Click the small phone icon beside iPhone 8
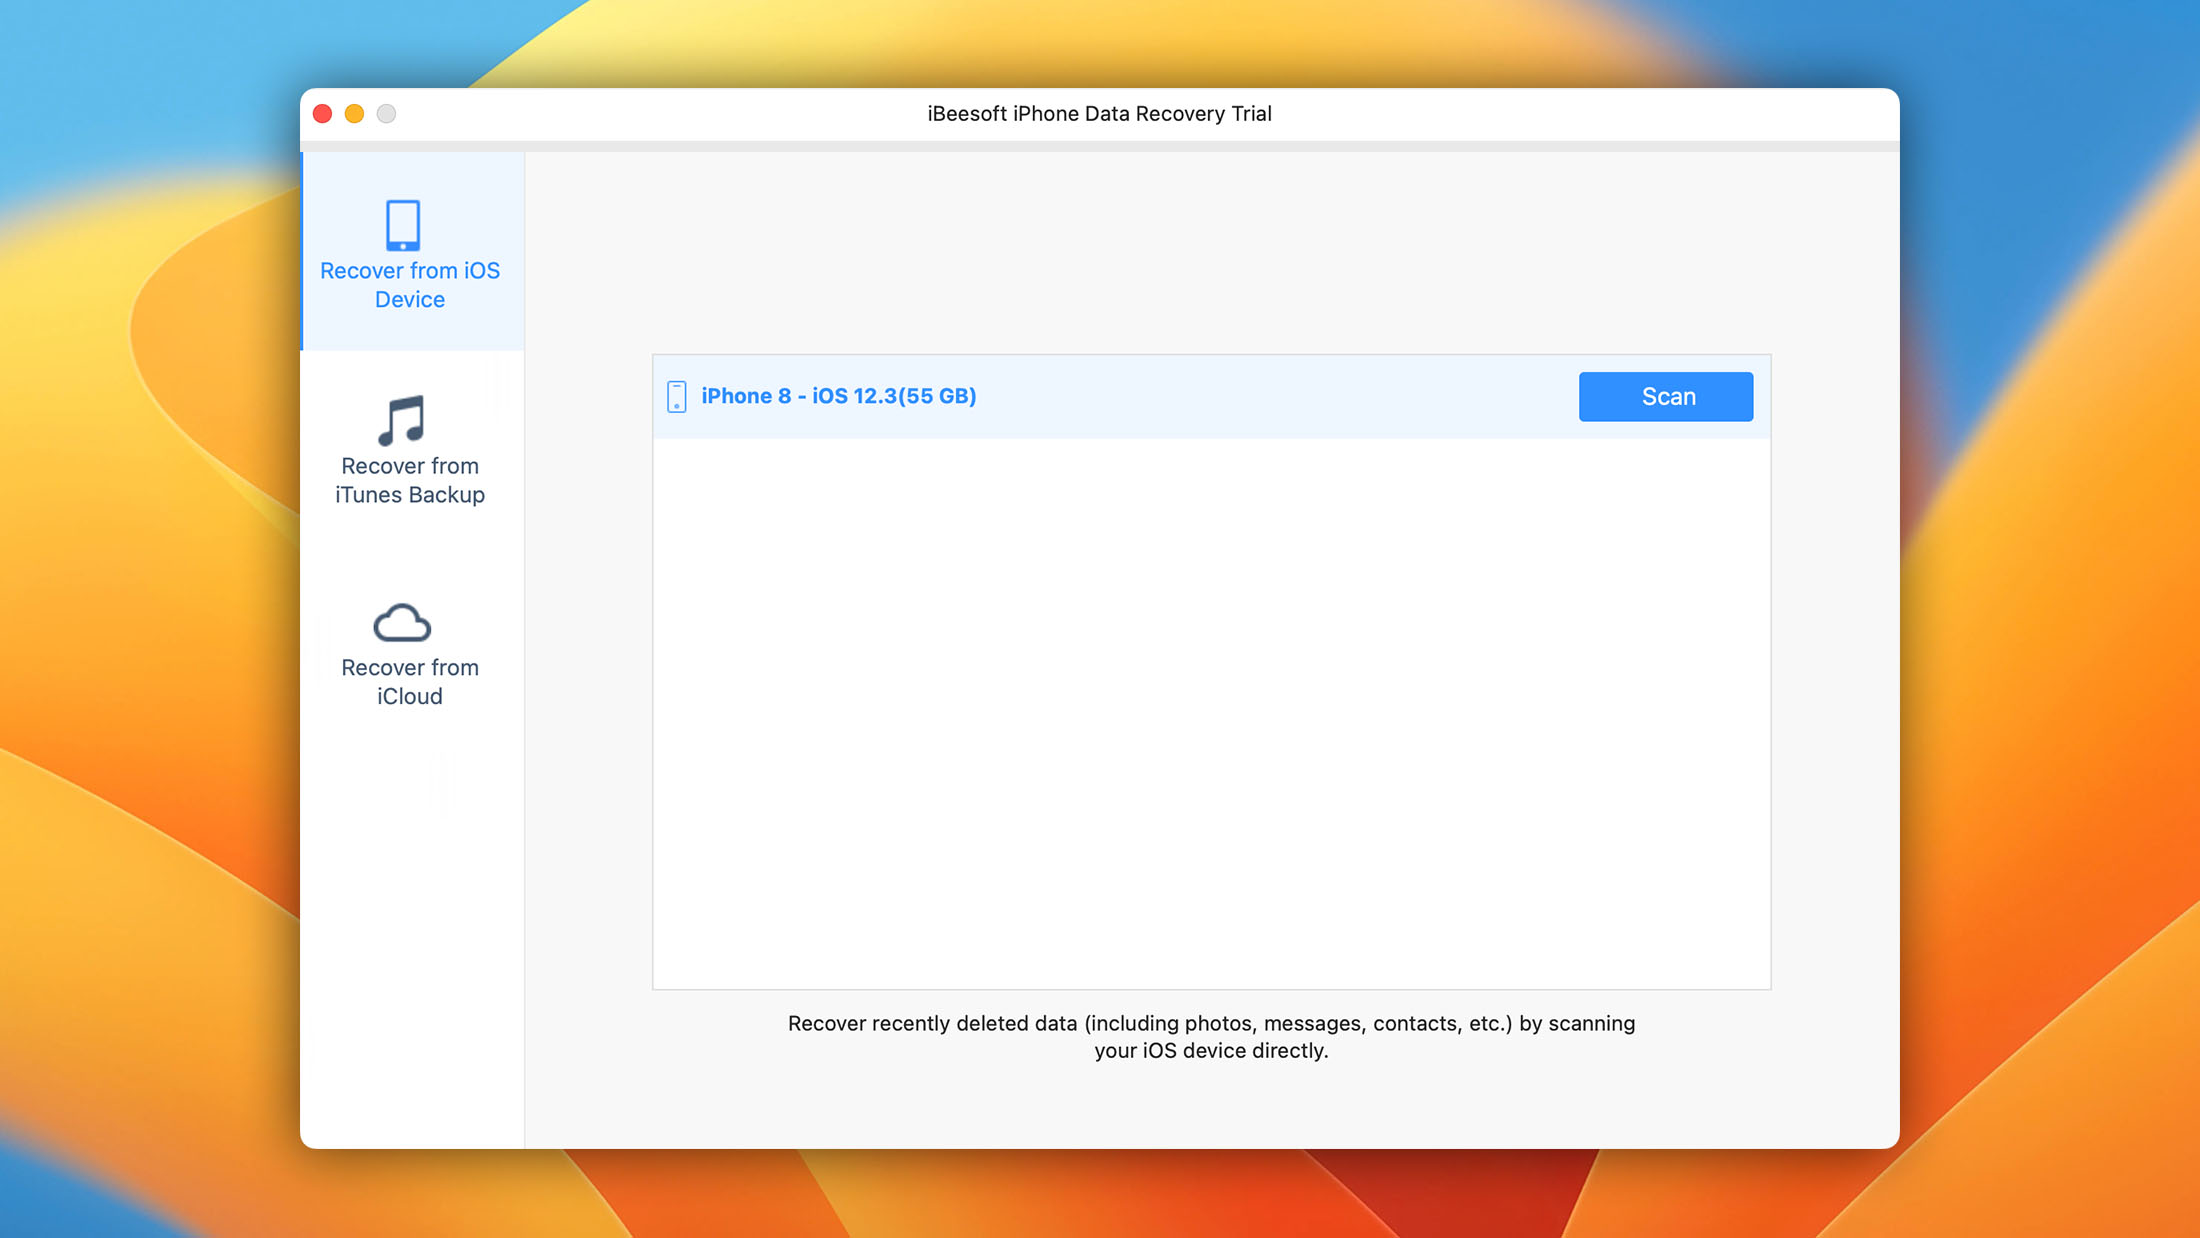This screenshot has width=2200, height=1238. pyautogui.click(x=677, y=396)
